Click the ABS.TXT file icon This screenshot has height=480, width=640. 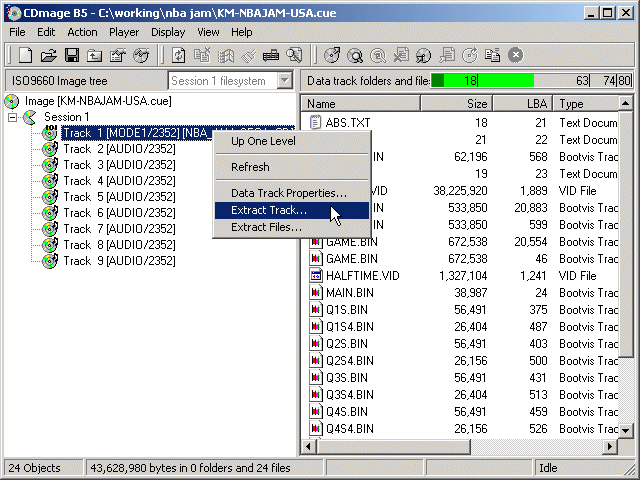[x=315, y=122]
